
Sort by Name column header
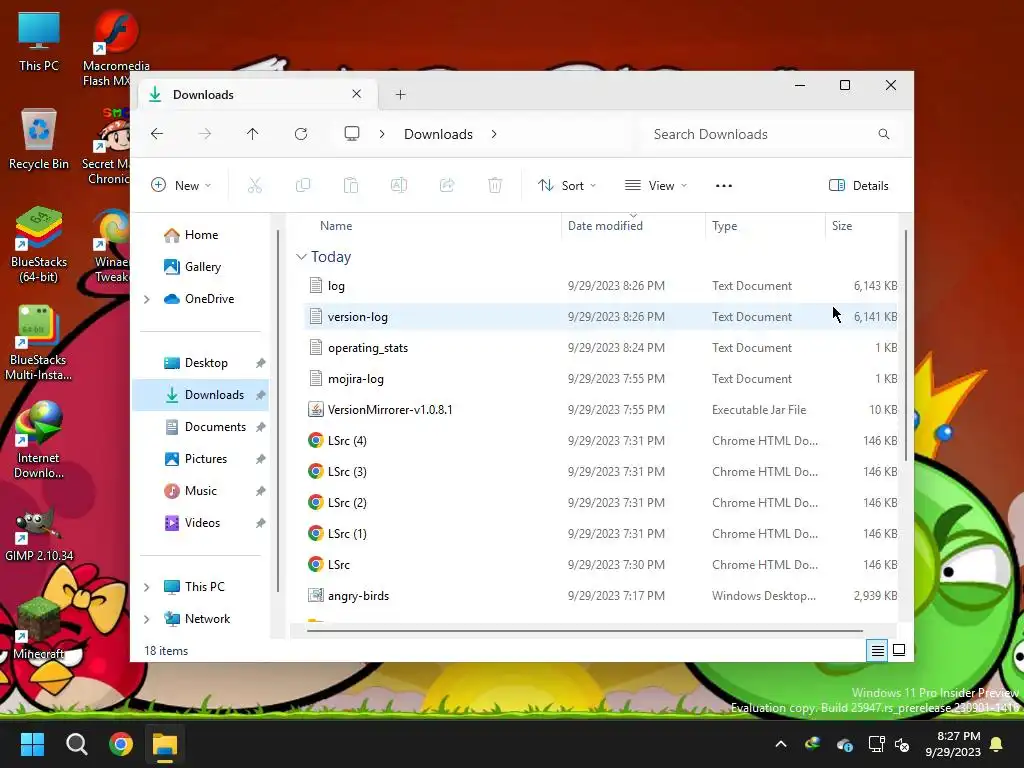(336, 226)
